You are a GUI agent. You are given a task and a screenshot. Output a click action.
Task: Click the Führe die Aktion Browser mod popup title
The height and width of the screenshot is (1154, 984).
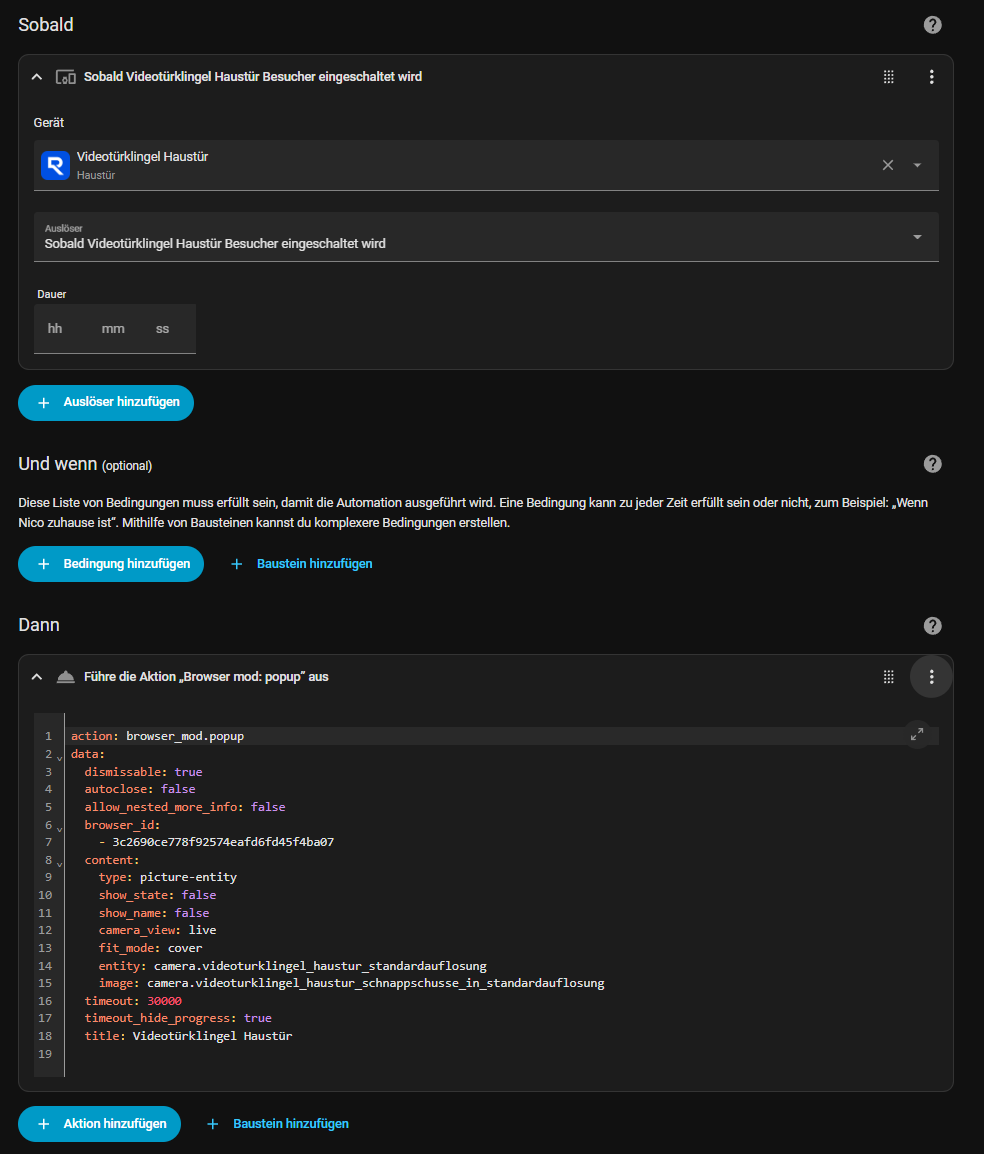point(206,677)
